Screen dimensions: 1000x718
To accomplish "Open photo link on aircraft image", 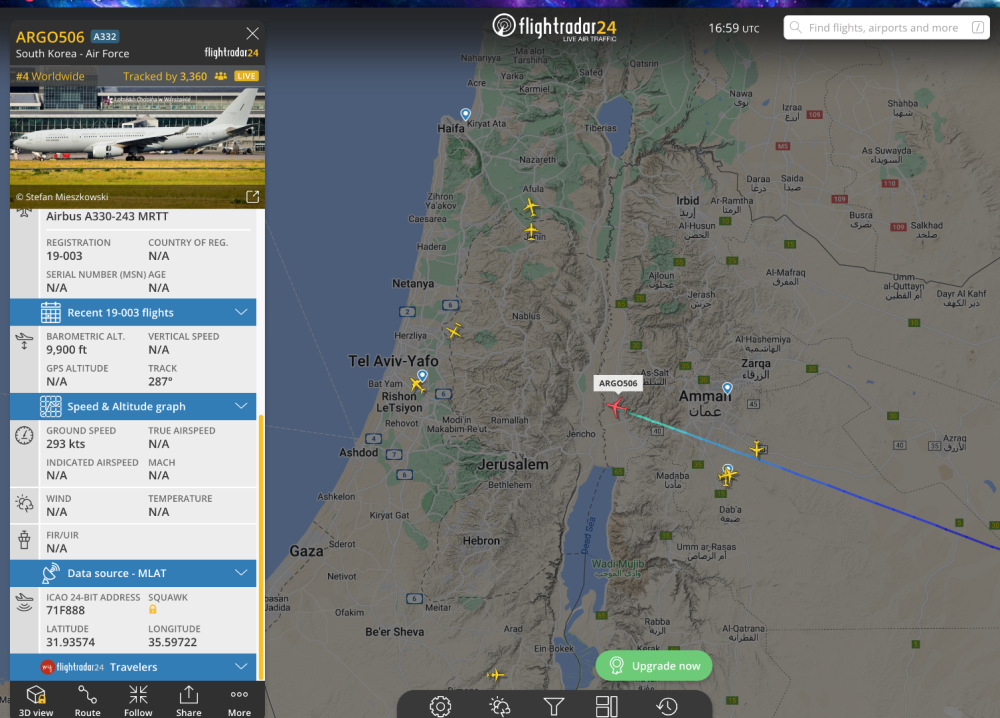I will [253, 196].
